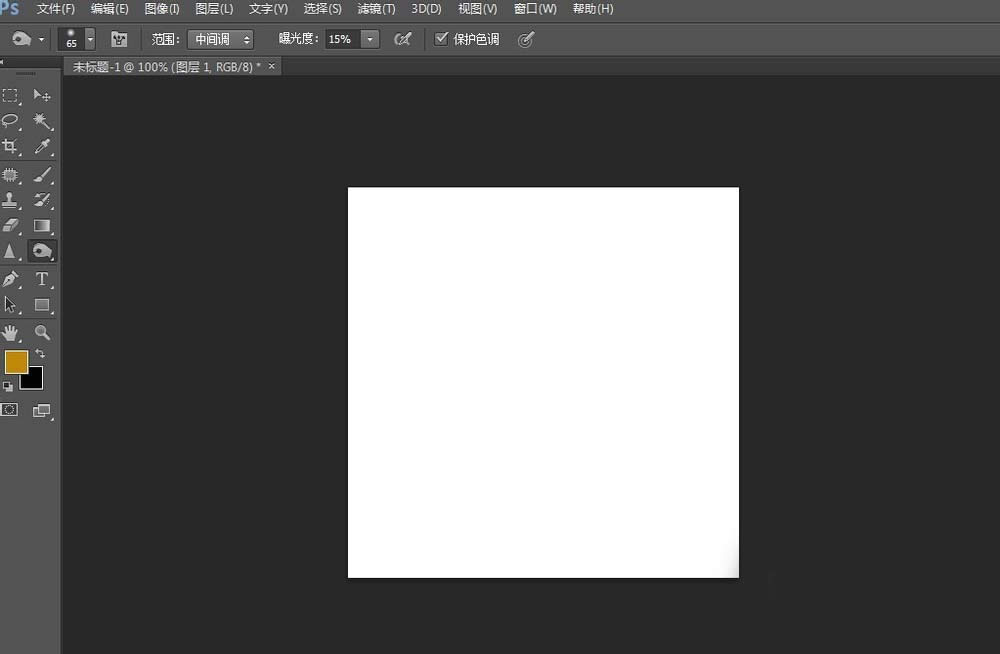Select the Magic Wand tool
The height and width of the screenshot is (654, 1000).
tap(42, 121)
